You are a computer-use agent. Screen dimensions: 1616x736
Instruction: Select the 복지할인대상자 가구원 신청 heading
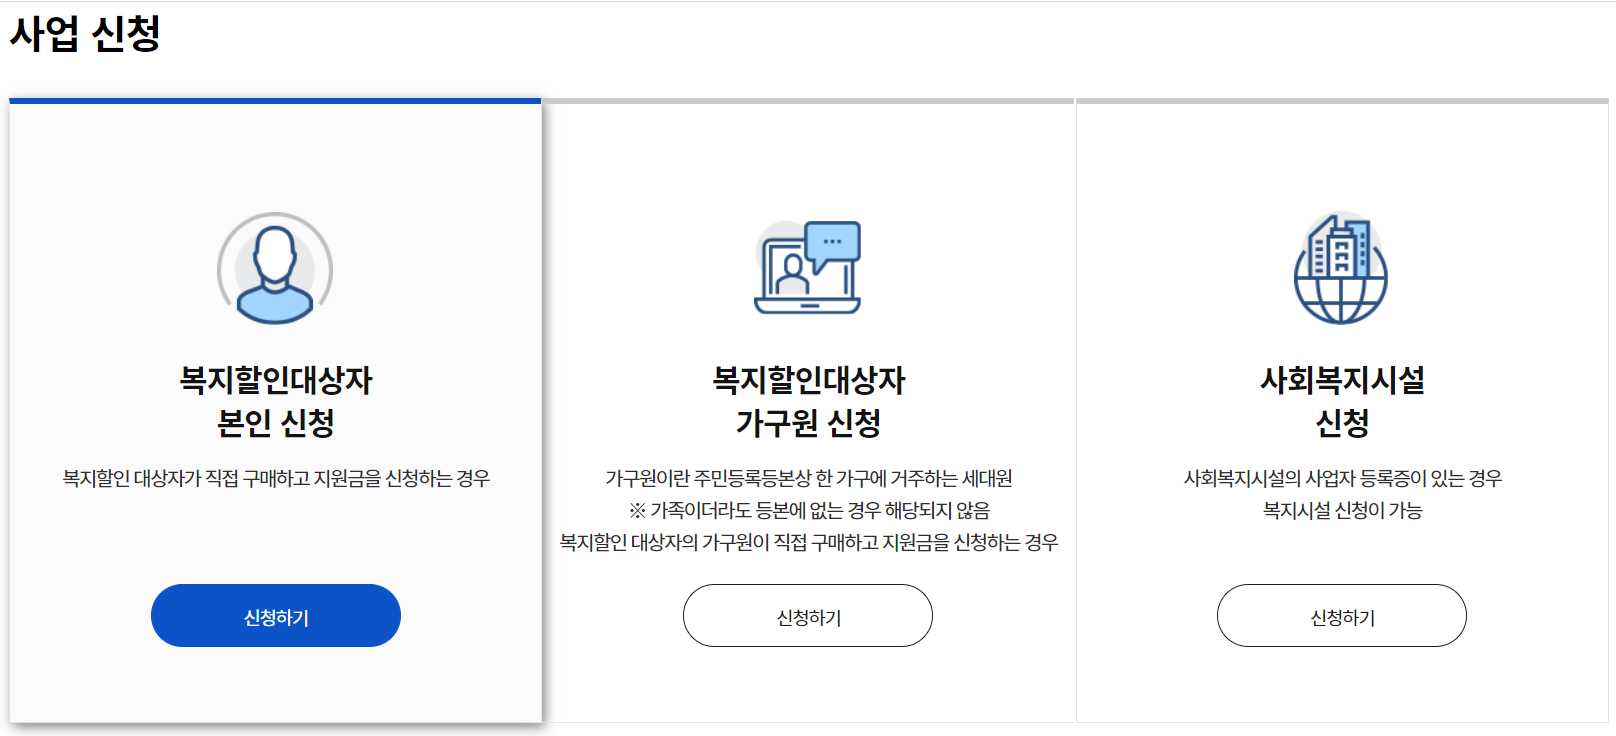click(808, 401)
